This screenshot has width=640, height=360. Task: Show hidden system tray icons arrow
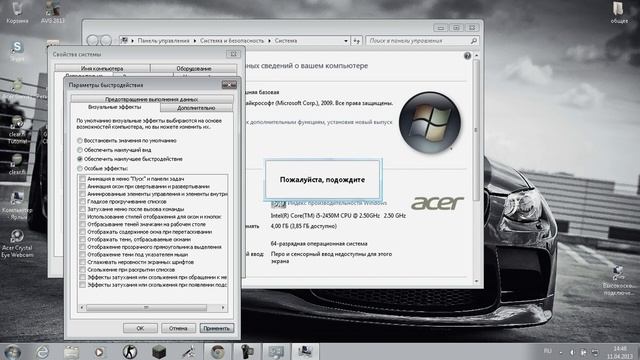tap(560, 352)
